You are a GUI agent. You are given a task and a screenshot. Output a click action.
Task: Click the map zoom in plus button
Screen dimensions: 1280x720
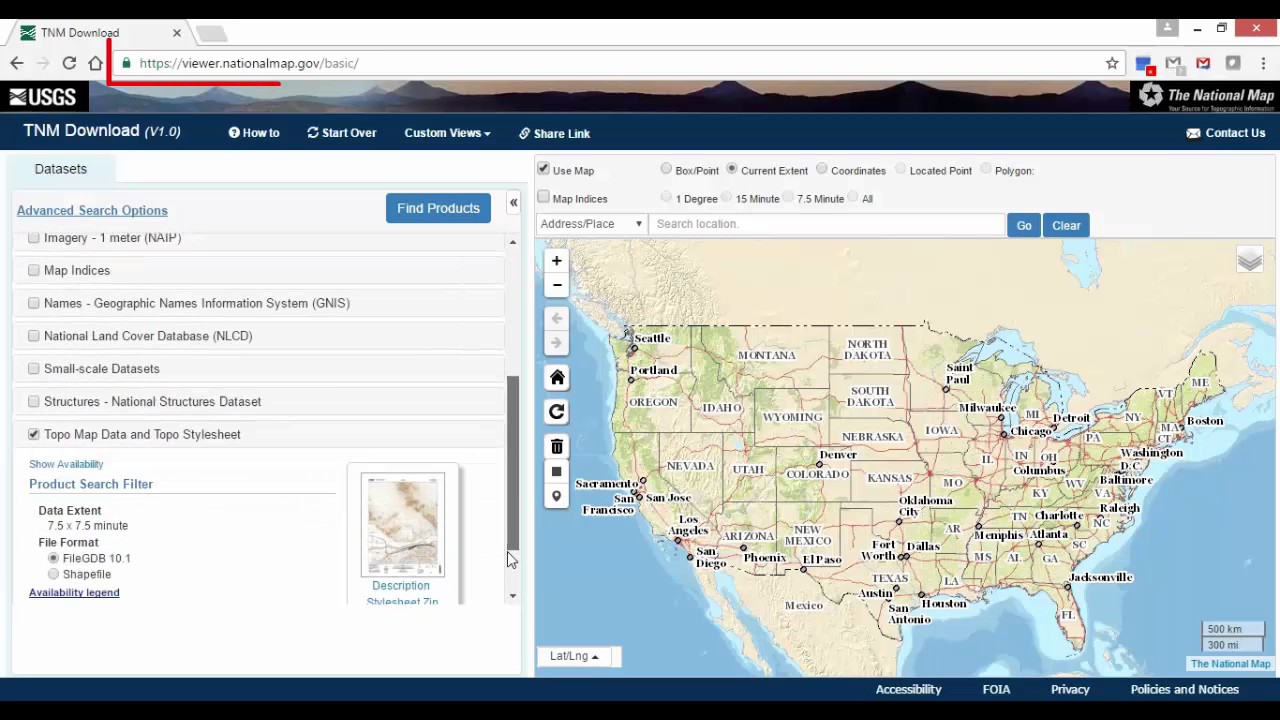point(557,261)
